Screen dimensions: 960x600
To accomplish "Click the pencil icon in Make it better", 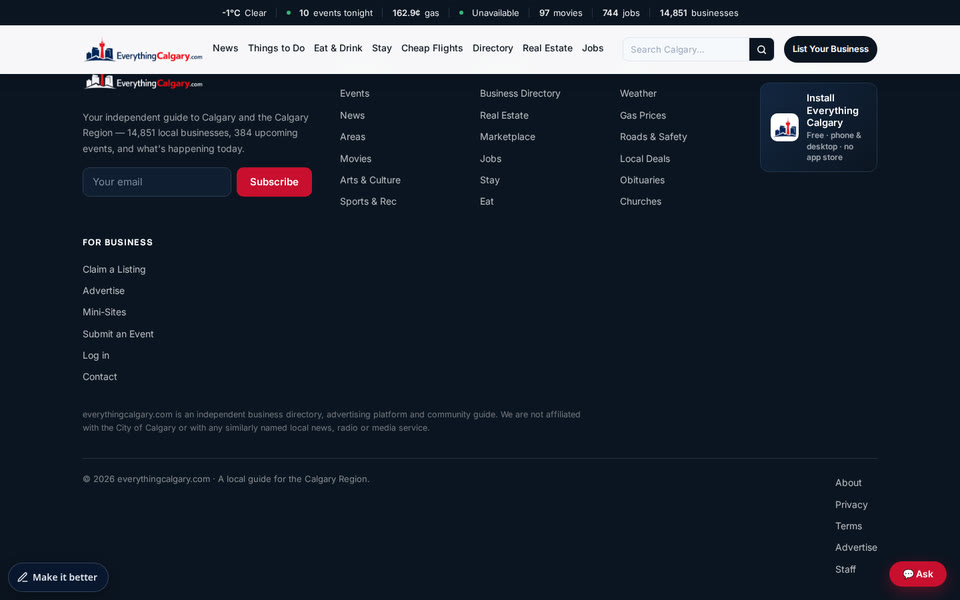I will point(23,577).
